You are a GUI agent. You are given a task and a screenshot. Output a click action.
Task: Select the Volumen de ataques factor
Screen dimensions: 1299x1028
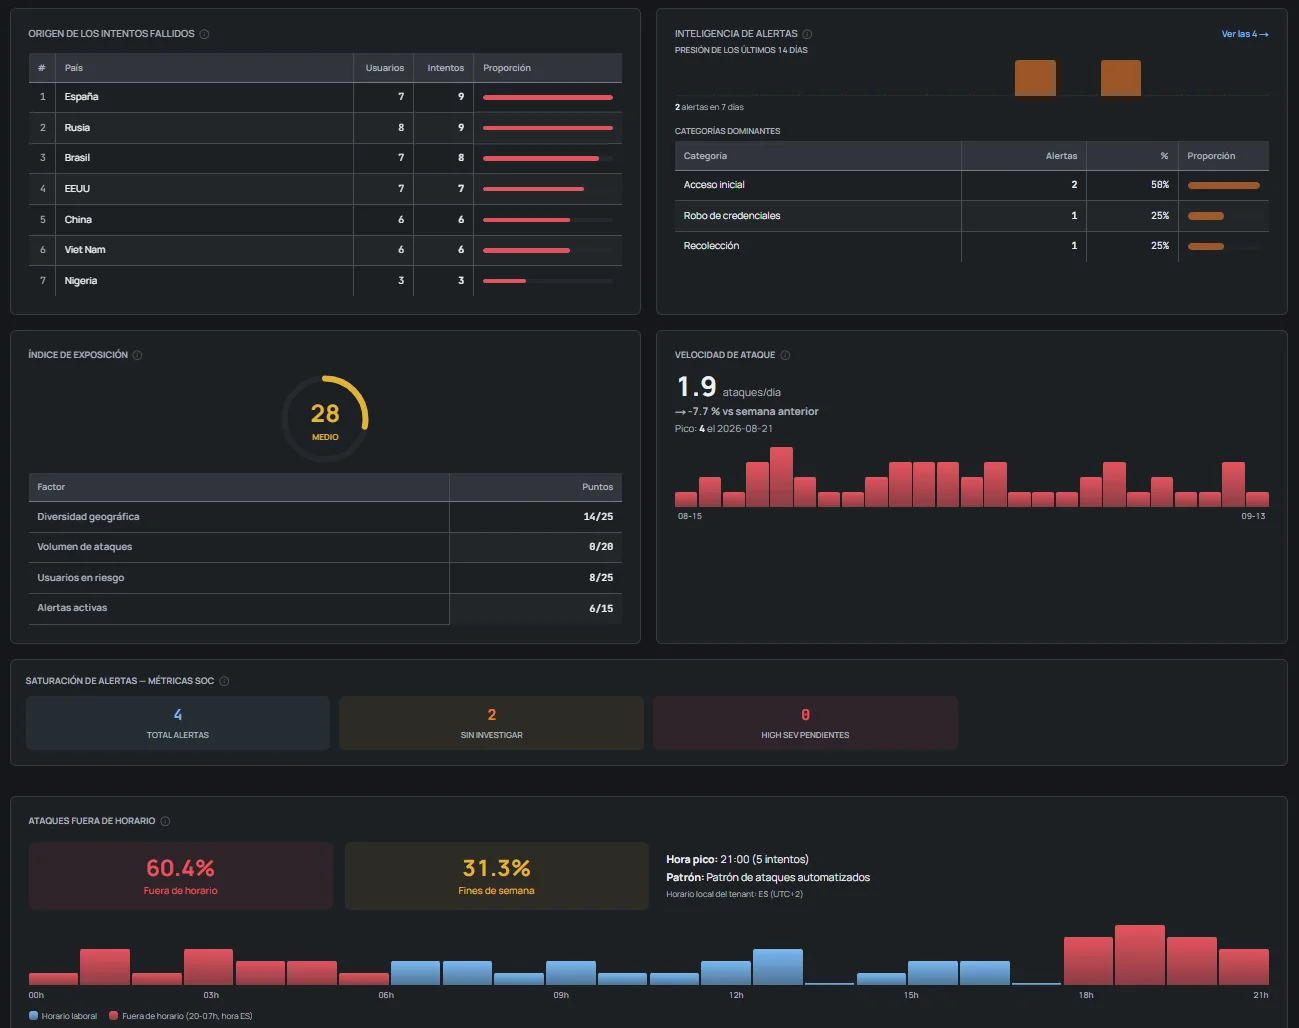tap(85, 547)
